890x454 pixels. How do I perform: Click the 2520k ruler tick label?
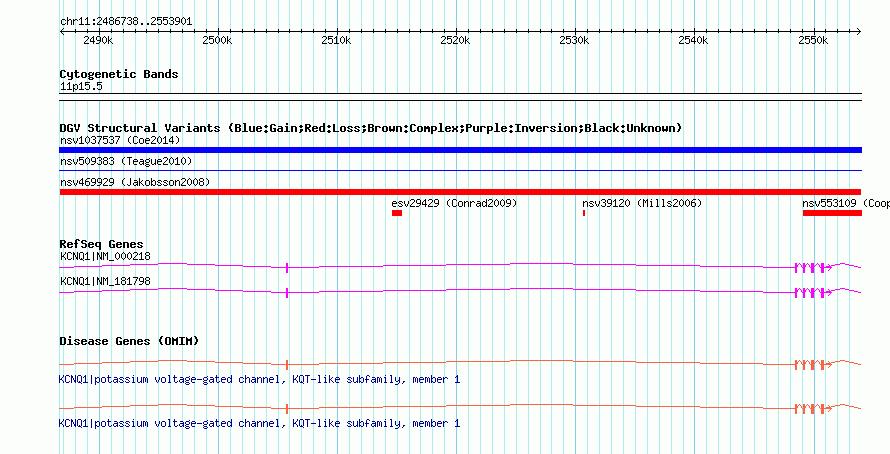pyautogui.click(x=456, y=41)
